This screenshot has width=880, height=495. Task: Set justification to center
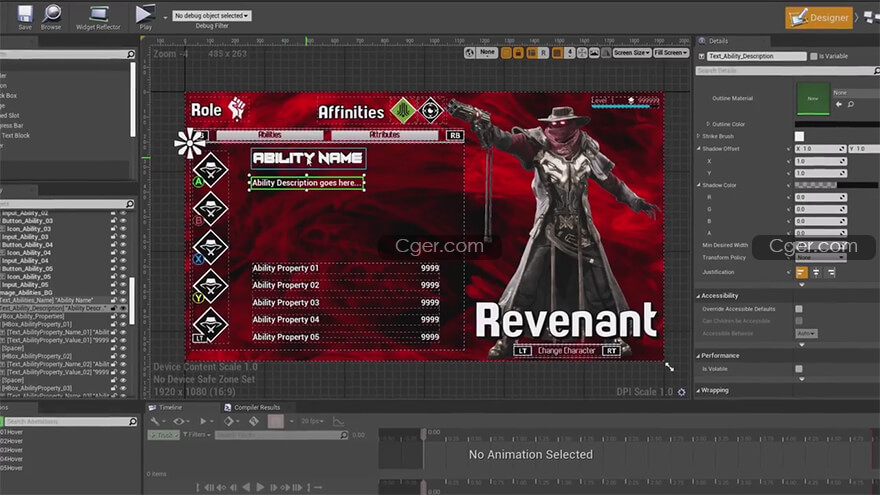pyautogui.click(x=816, y=273)
